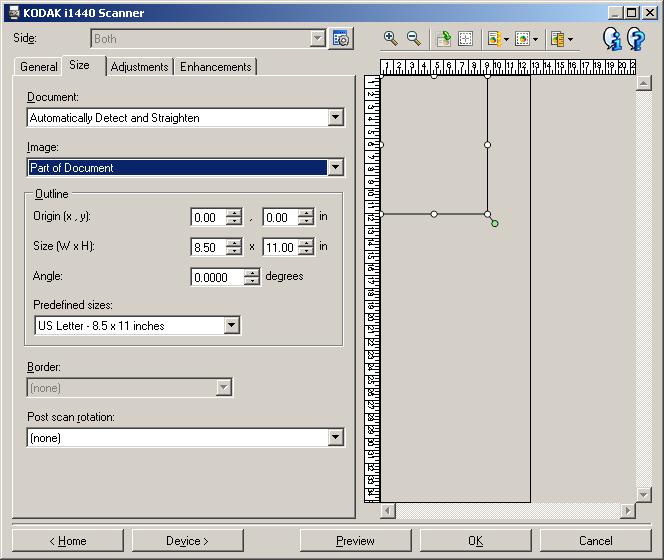This screenshot has height=560, width=664.
Task: Click preview horizontal scrollbar left arrow
Action: point(388,510)
